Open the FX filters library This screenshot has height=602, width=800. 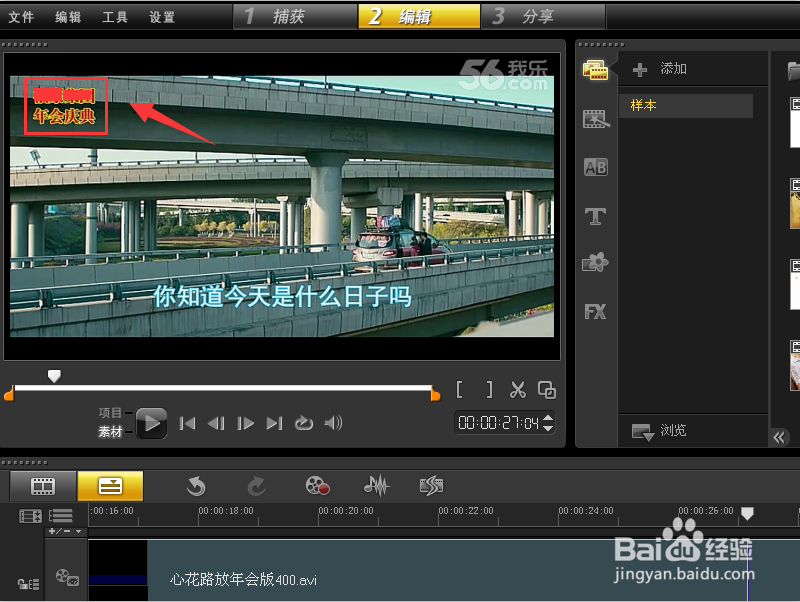tap(595, 312)
